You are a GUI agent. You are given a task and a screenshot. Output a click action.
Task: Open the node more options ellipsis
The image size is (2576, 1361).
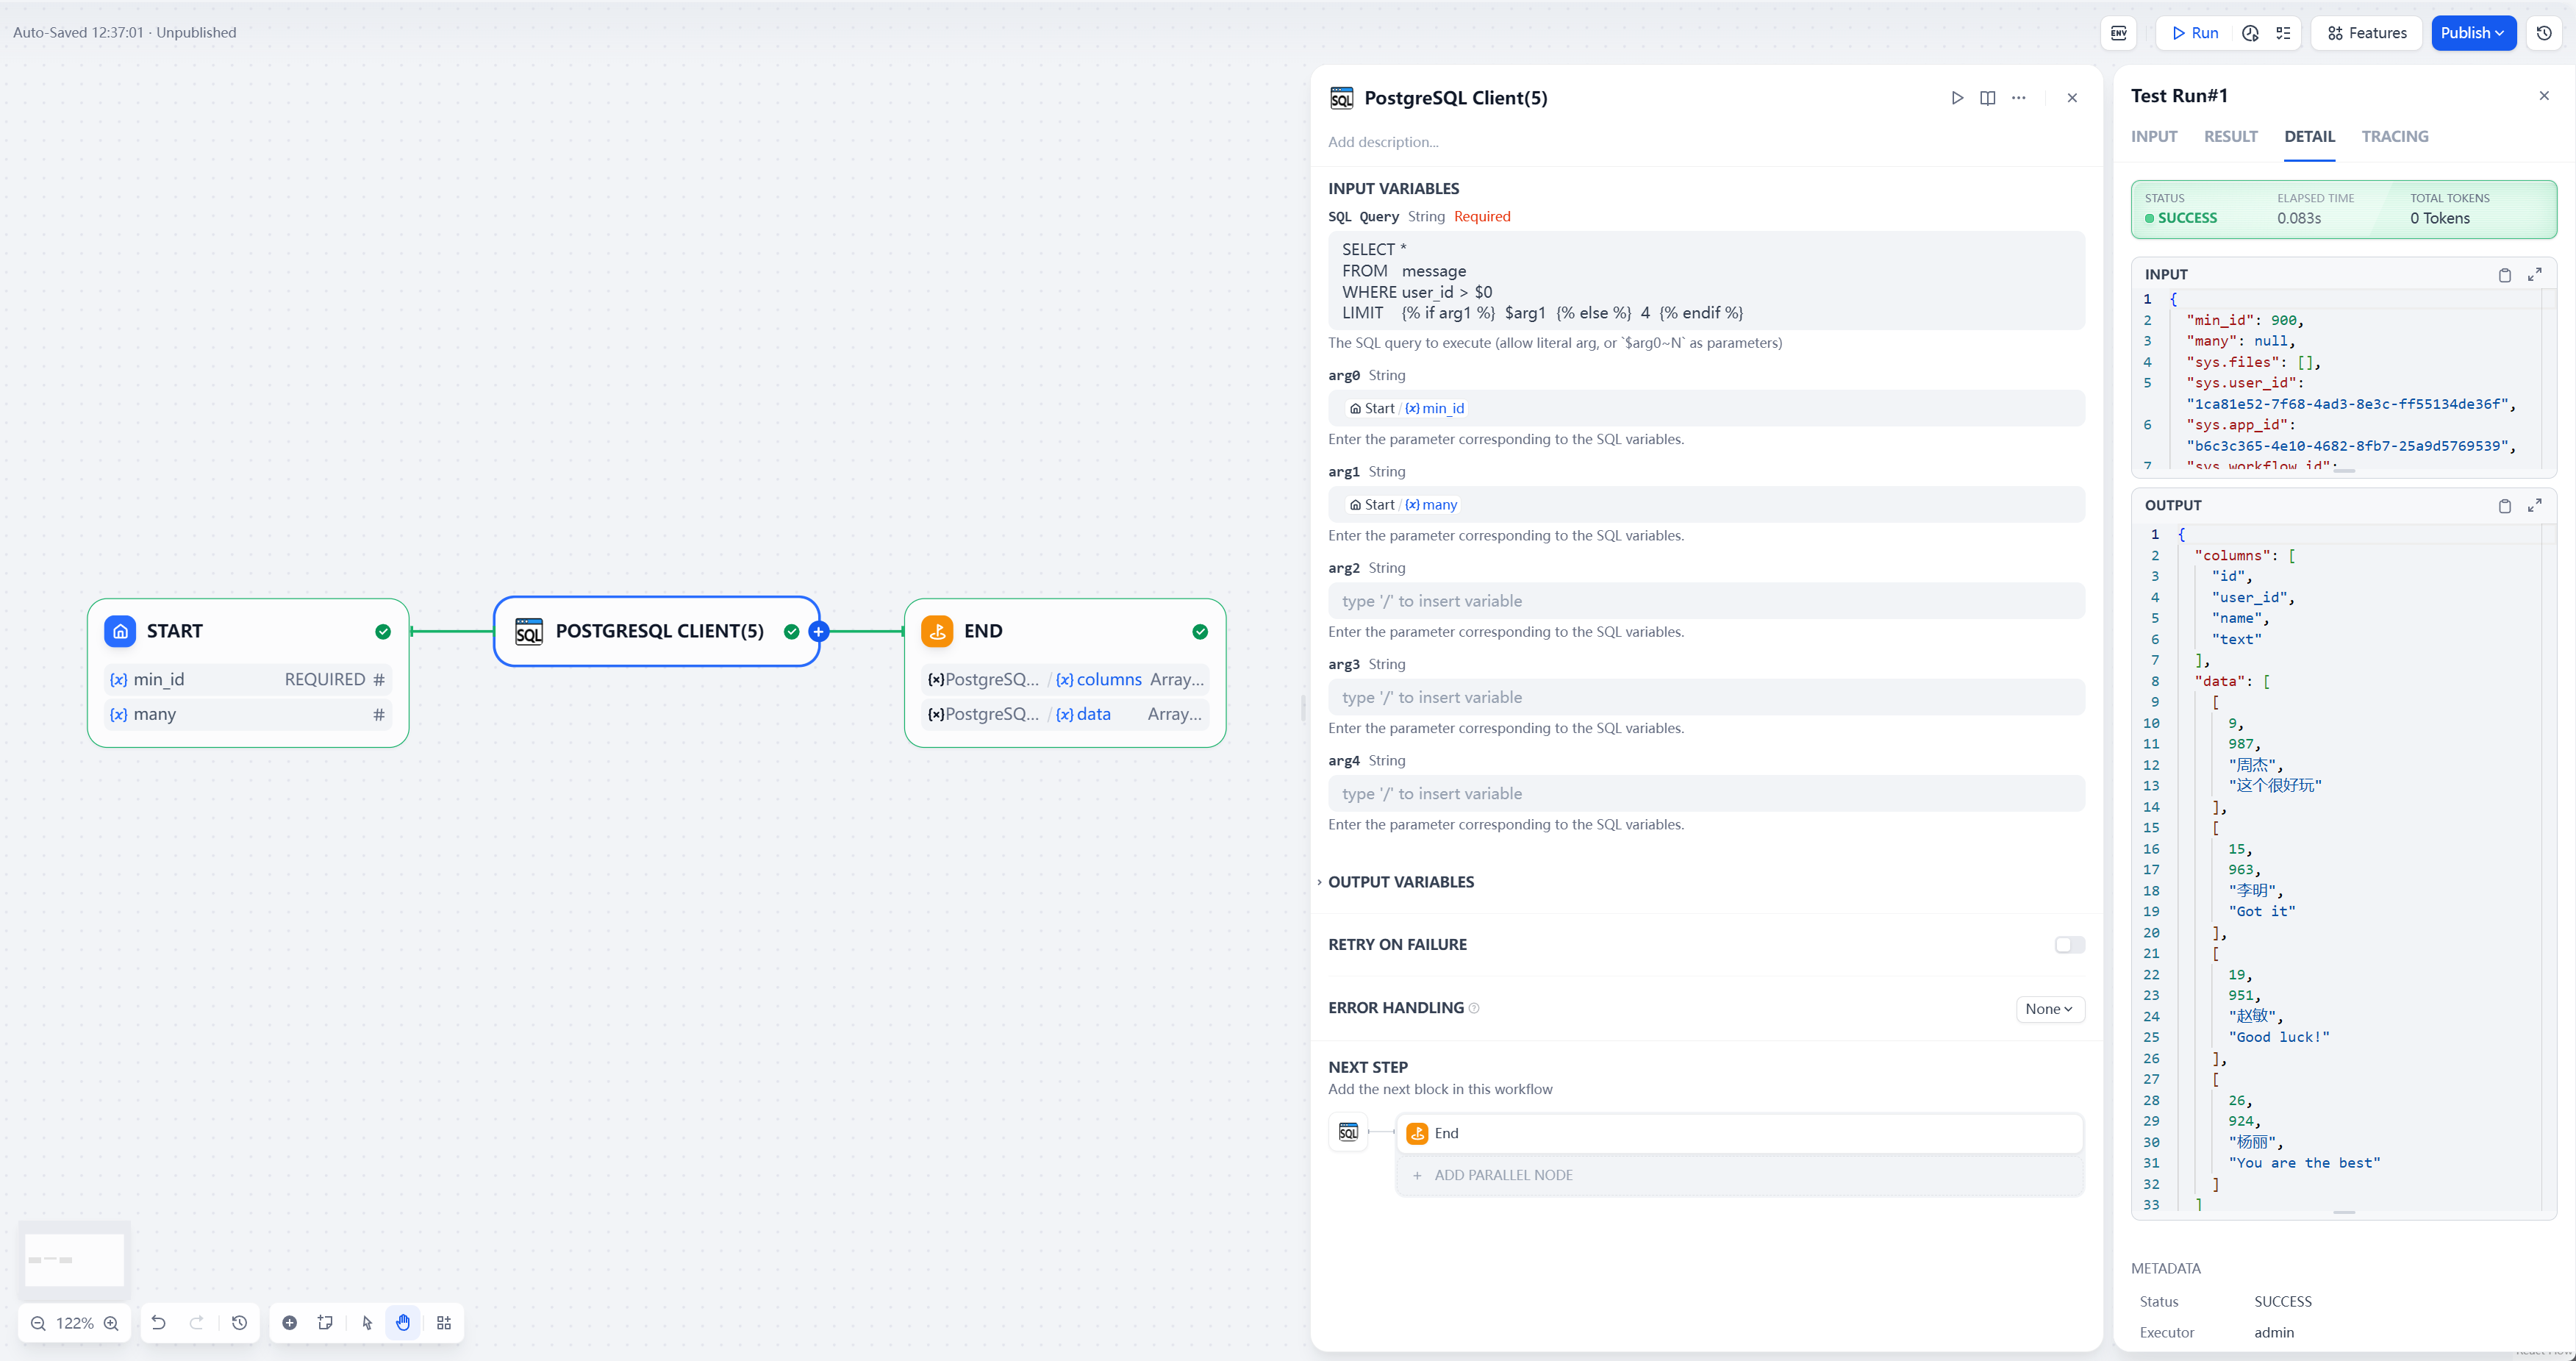tap(2018, 98)
